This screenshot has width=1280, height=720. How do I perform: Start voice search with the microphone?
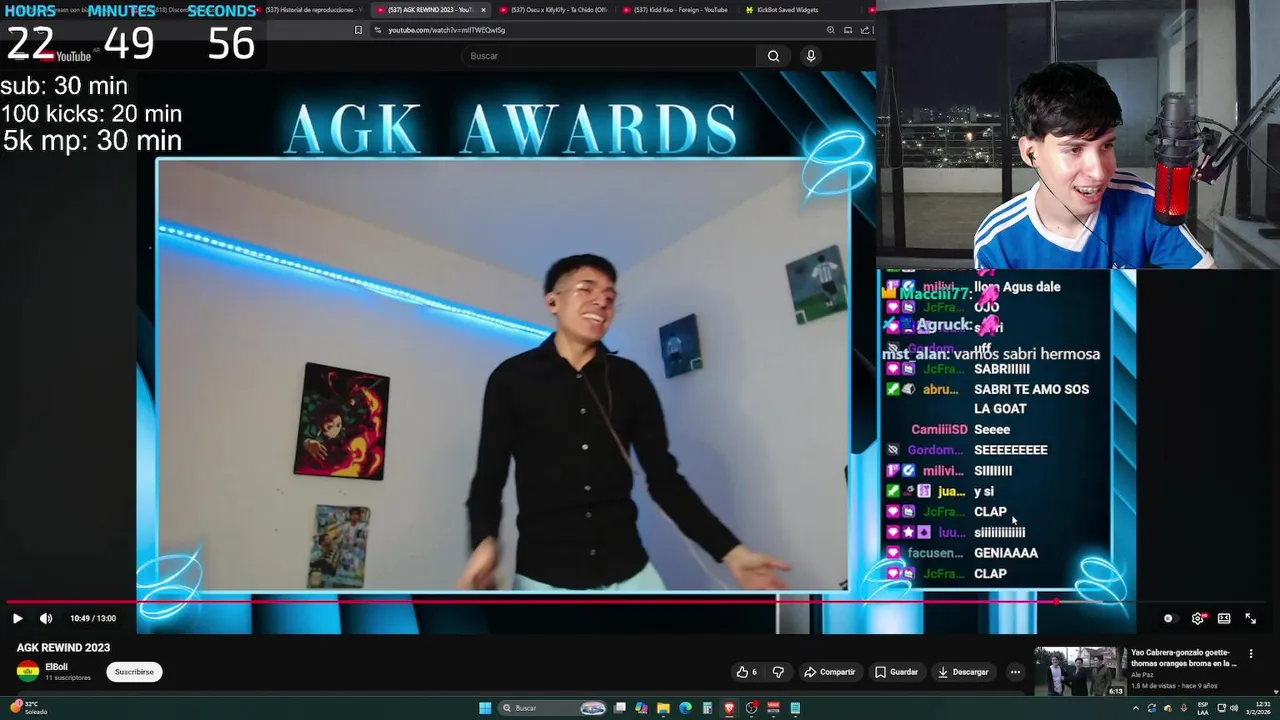(811, 56)
